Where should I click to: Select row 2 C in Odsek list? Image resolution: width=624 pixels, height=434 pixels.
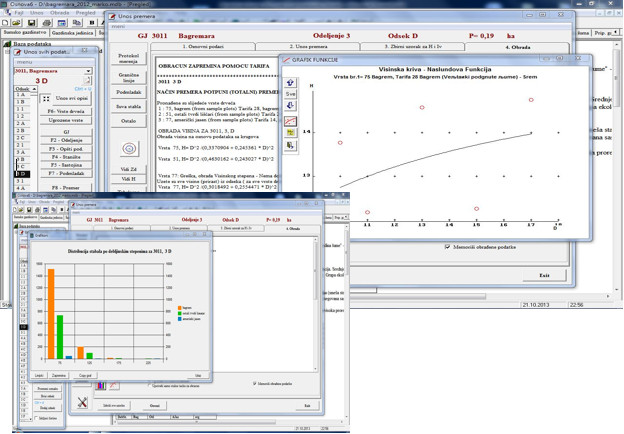pos(22,138)
